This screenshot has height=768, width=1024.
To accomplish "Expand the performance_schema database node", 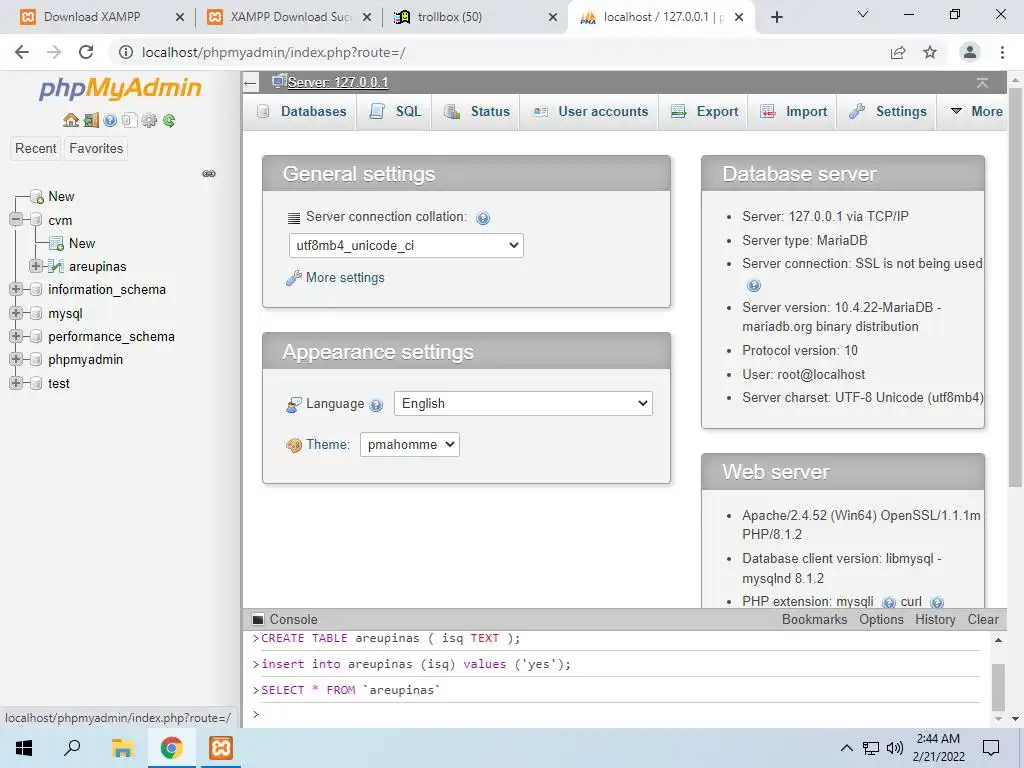I will click(16, 336).
